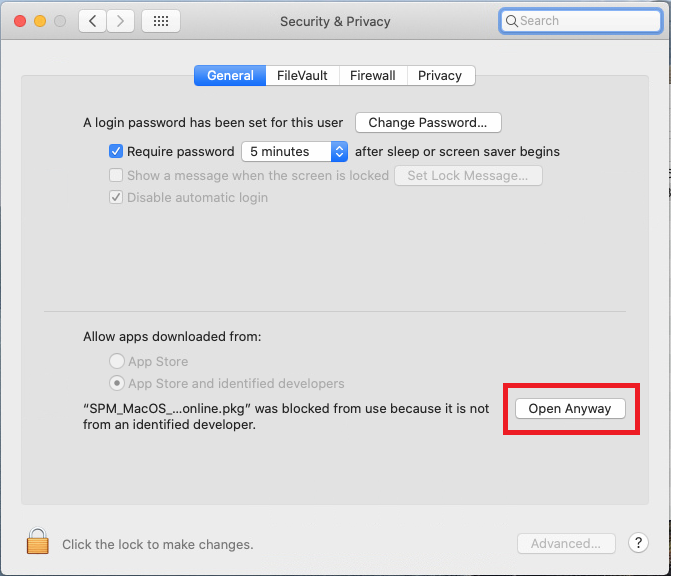Click the Change Password button
This screenshot has height=576, width=673.
tap(428, 123)
